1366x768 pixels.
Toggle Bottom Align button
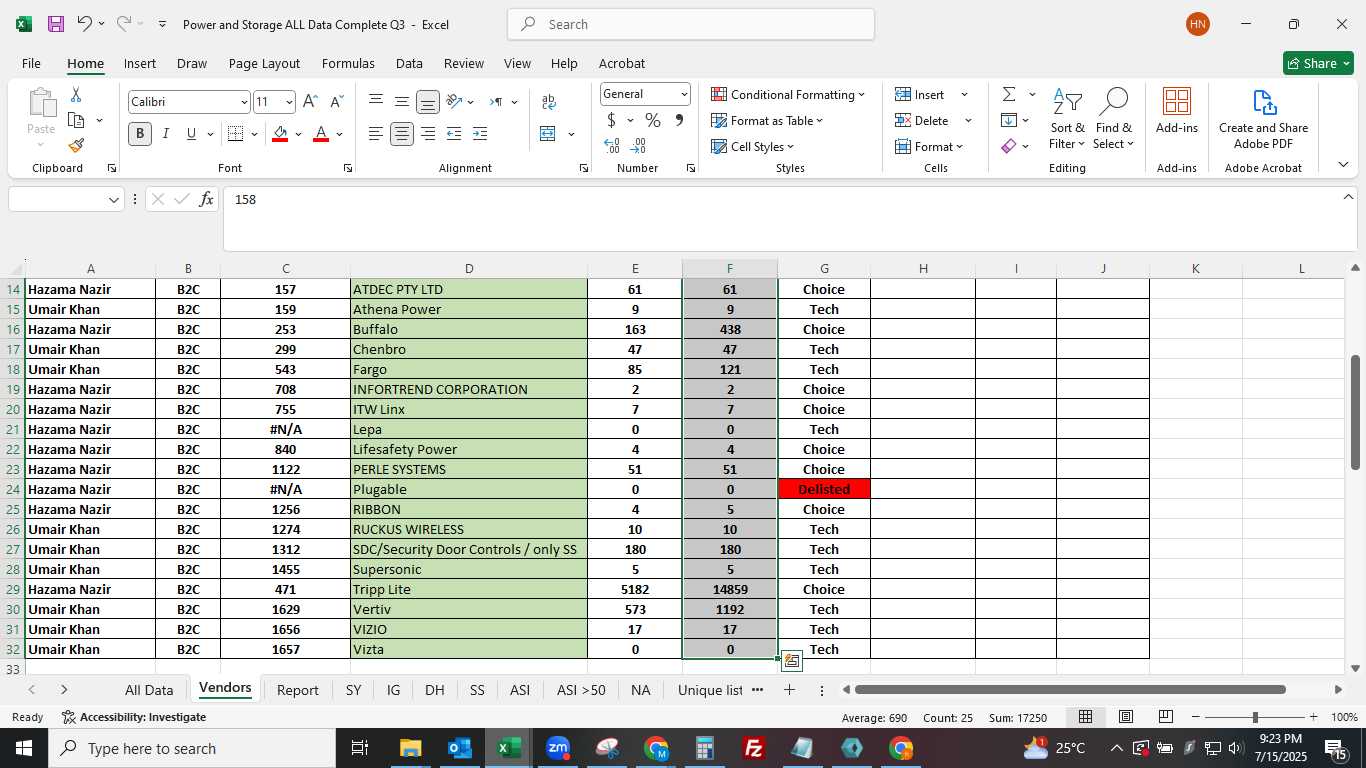[x=427, y=102]
